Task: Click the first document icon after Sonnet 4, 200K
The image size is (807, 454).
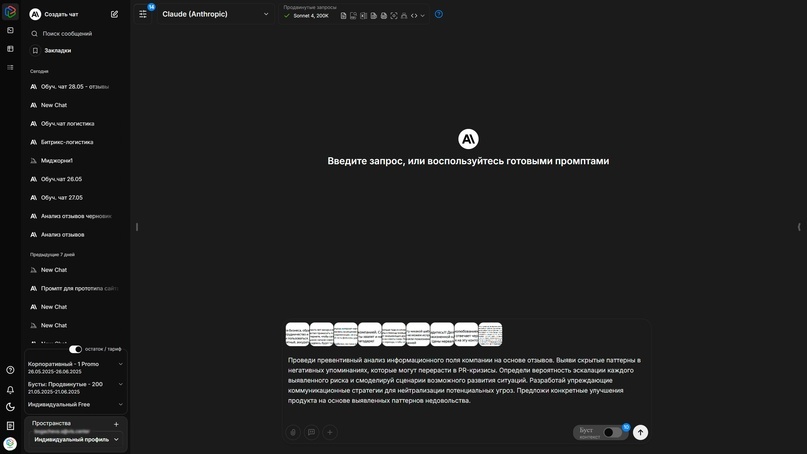Action: (343, 16)
